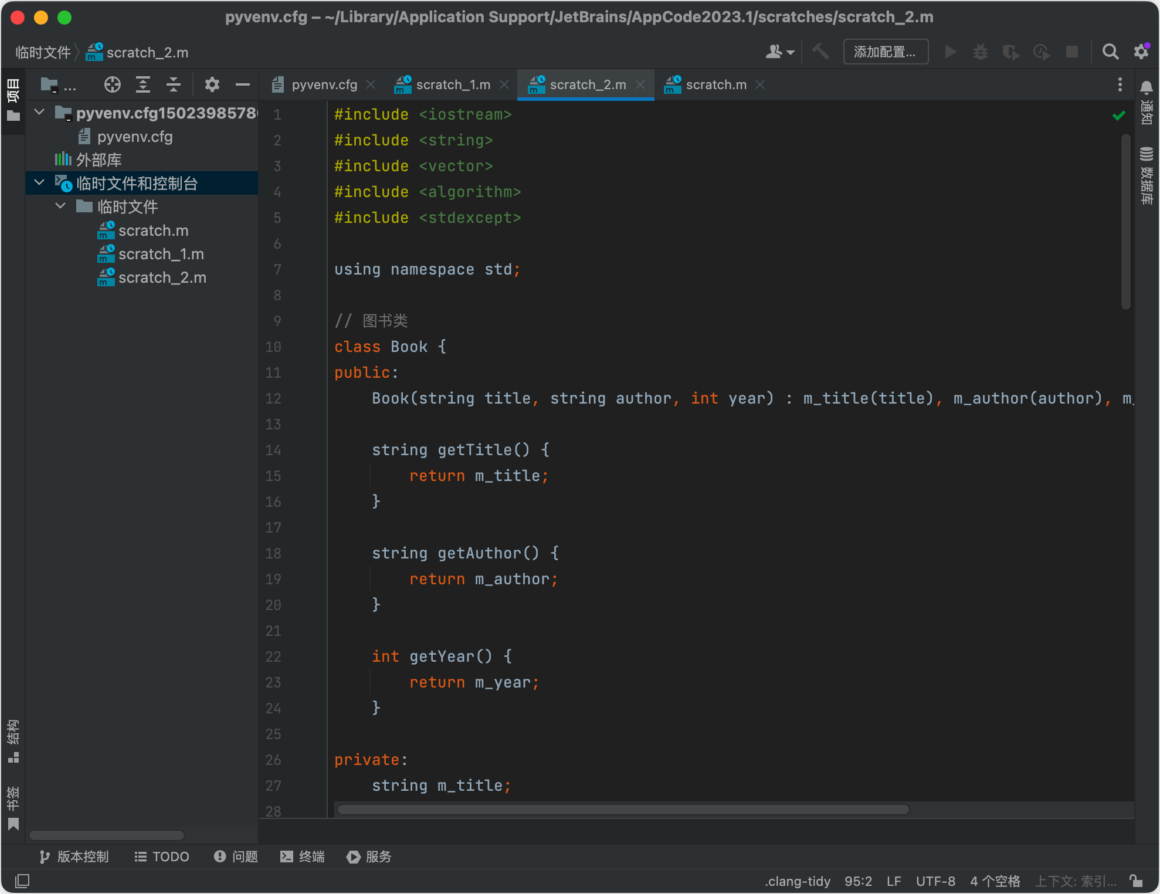Close the pyvenv.cfg tab

[371, 85]
